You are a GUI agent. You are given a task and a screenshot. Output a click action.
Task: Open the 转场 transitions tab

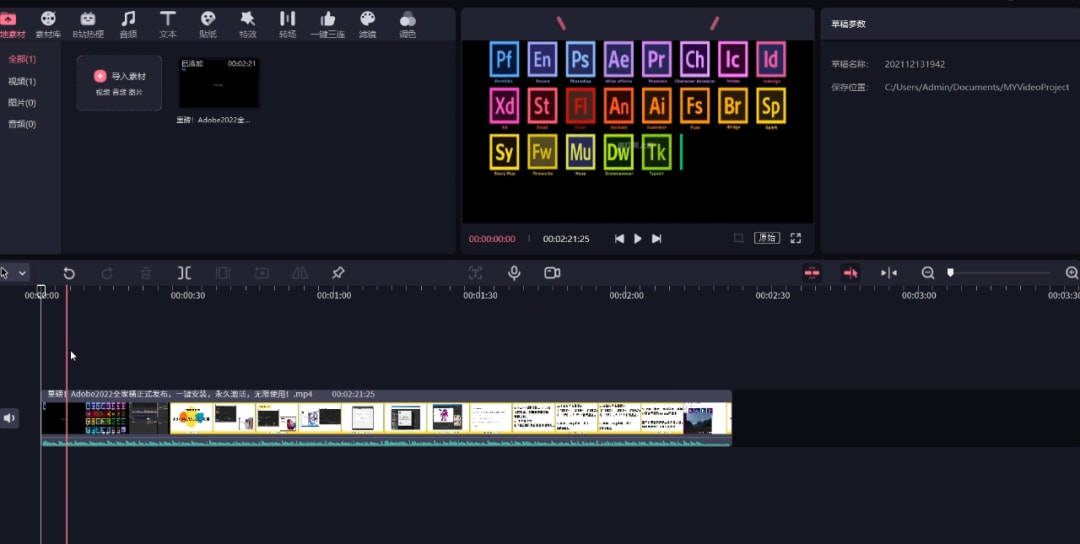pyautogui.click(x=287, y=25)
